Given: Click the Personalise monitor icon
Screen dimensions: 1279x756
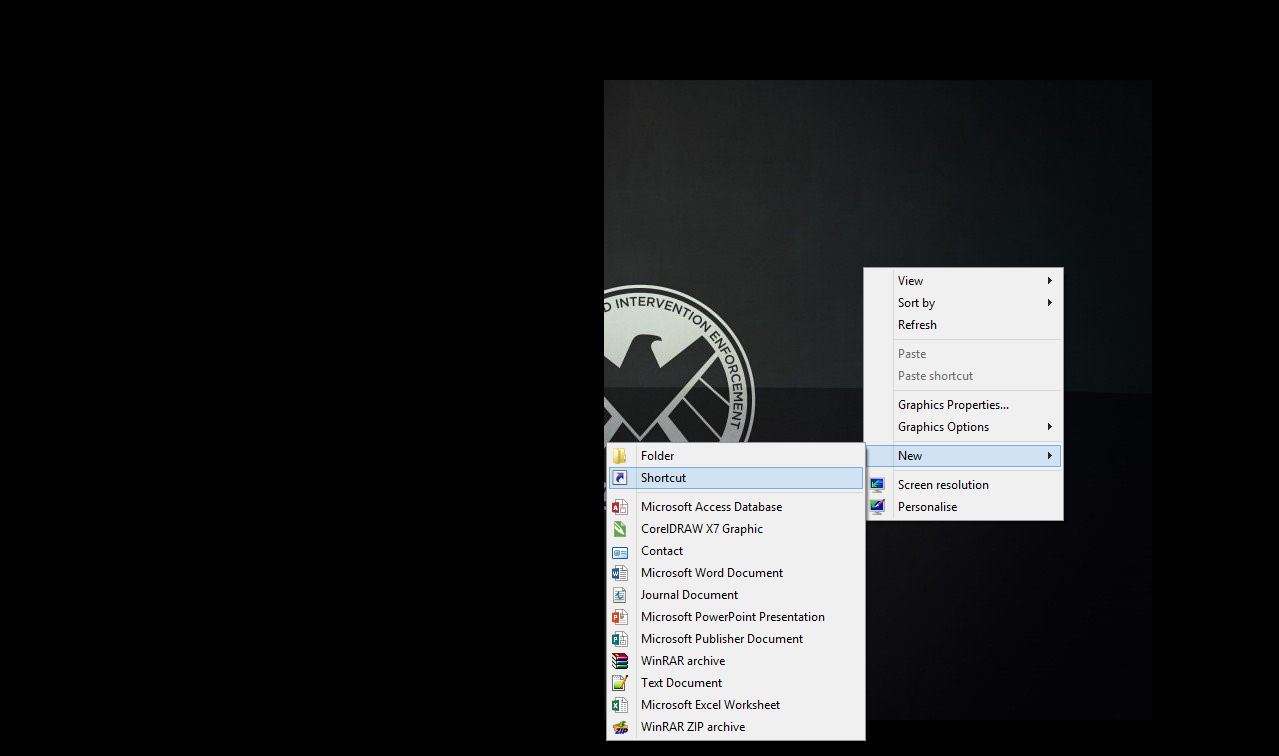Looking at the screenshot, I should click(877, 507).
